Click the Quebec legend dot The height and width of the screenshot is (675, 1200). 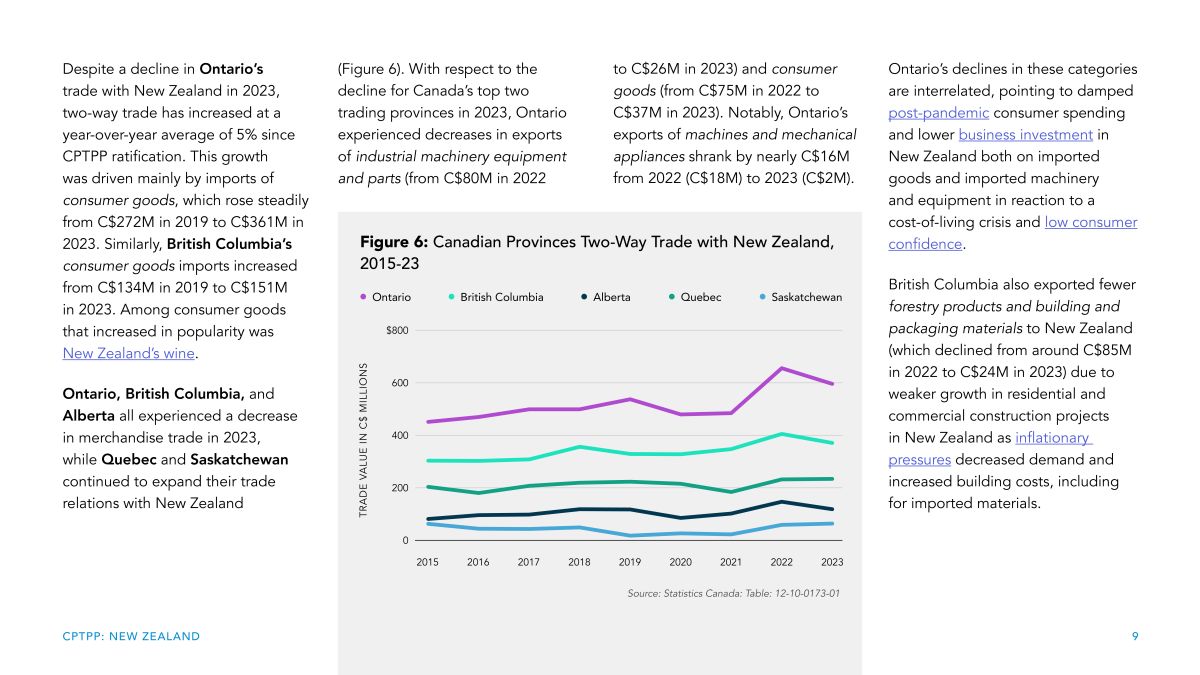coord(672,297)
